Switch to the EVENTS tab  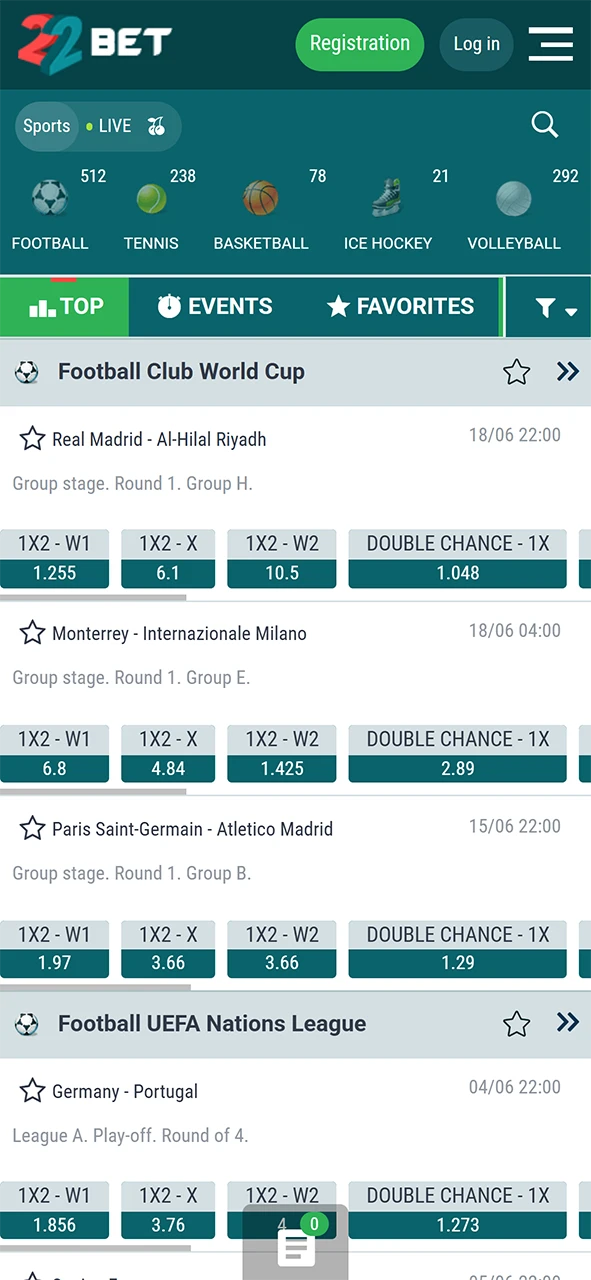[x=215, y=306]
